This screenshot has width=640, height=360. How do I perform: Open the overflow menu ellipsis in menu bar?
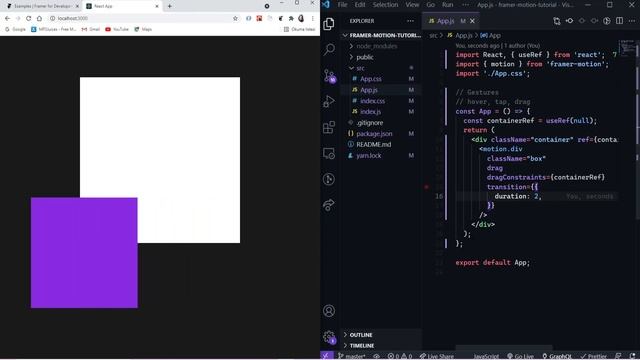[x=466, y=5]
